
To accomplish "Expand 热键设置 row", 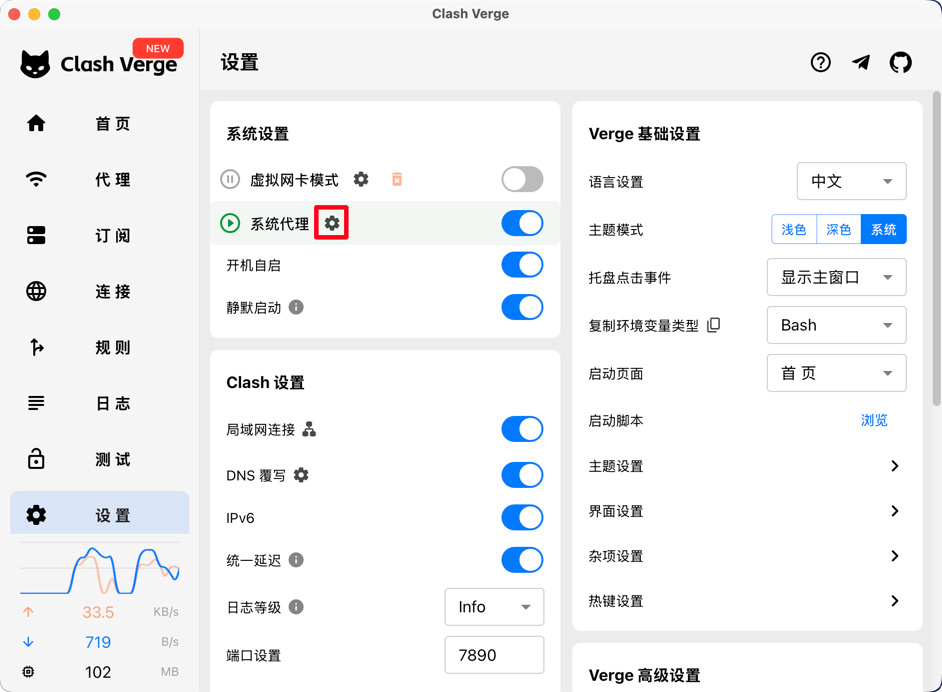I will [747, 601].
